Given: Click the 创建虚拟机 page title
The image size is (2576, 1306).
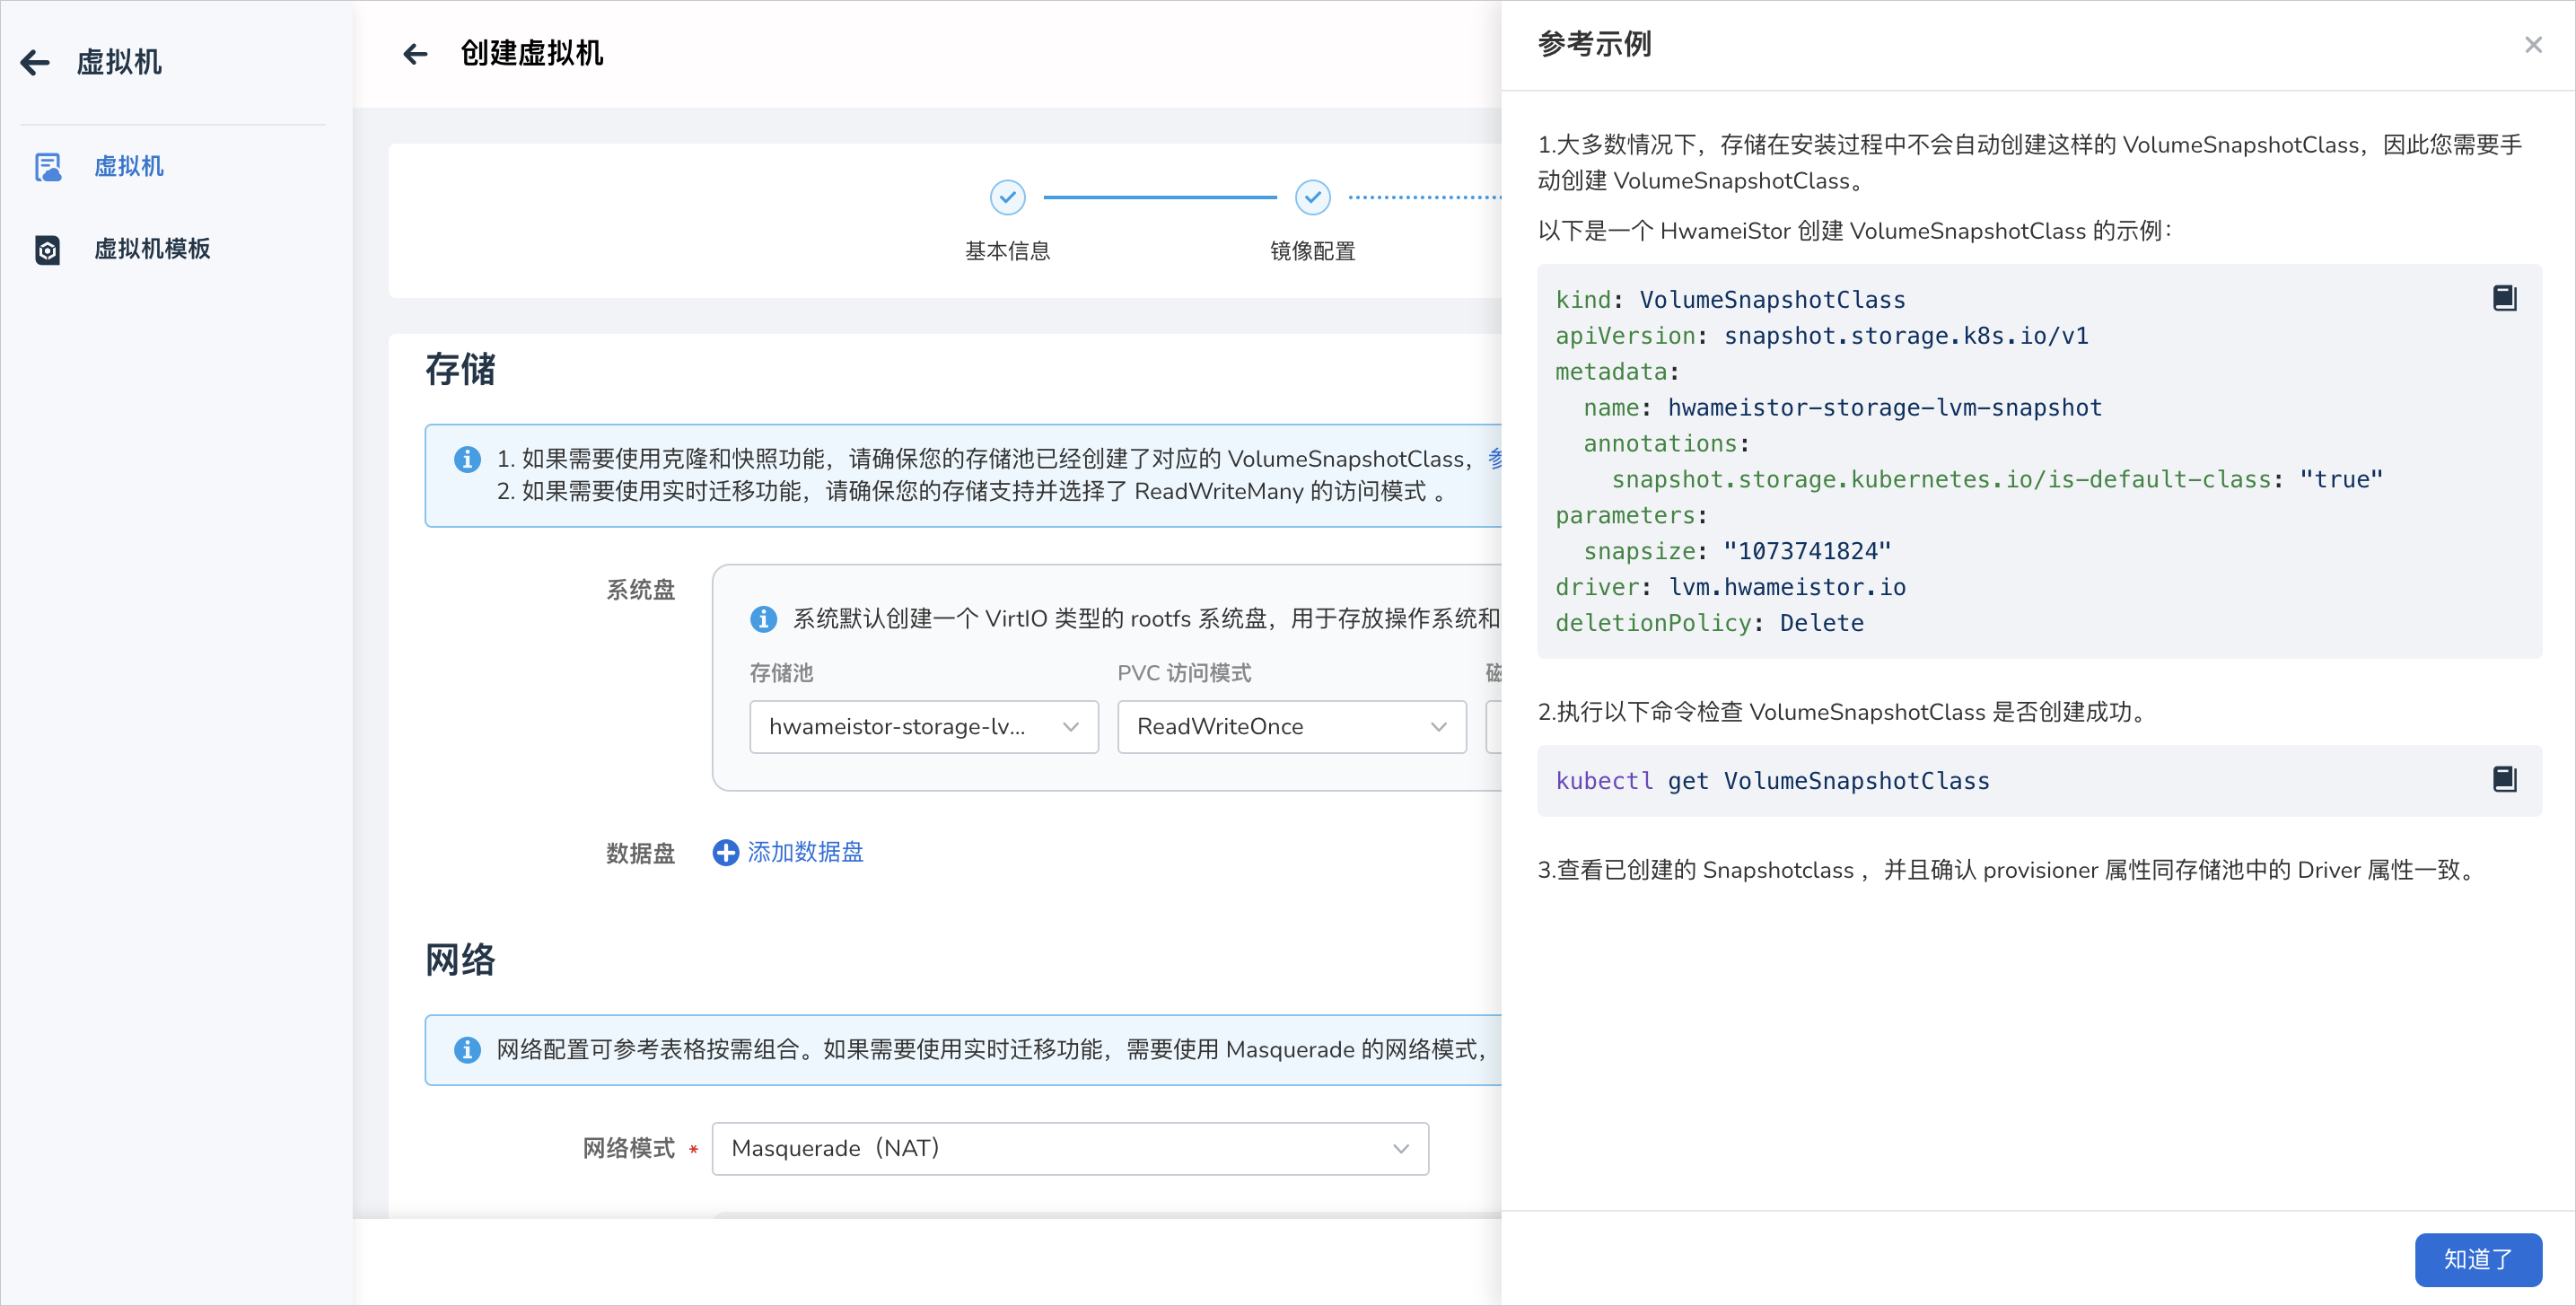Looking at the screenshot, I should point(532,54).
